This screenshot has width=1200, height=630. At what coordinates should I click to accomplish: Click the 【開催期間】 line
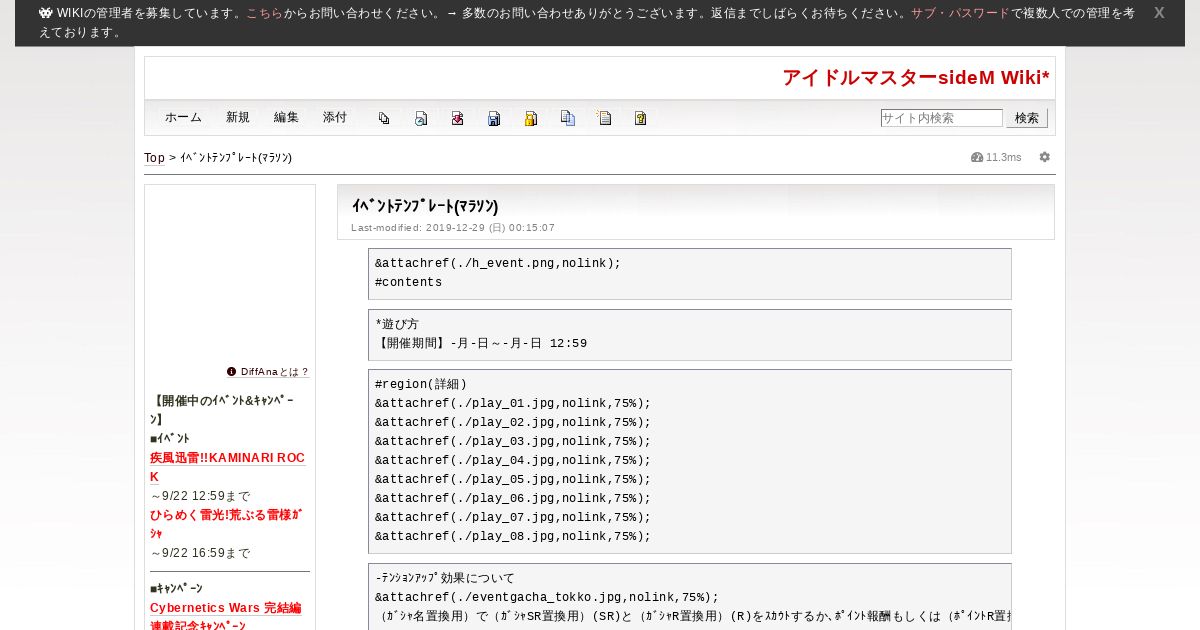pos(481,344)
